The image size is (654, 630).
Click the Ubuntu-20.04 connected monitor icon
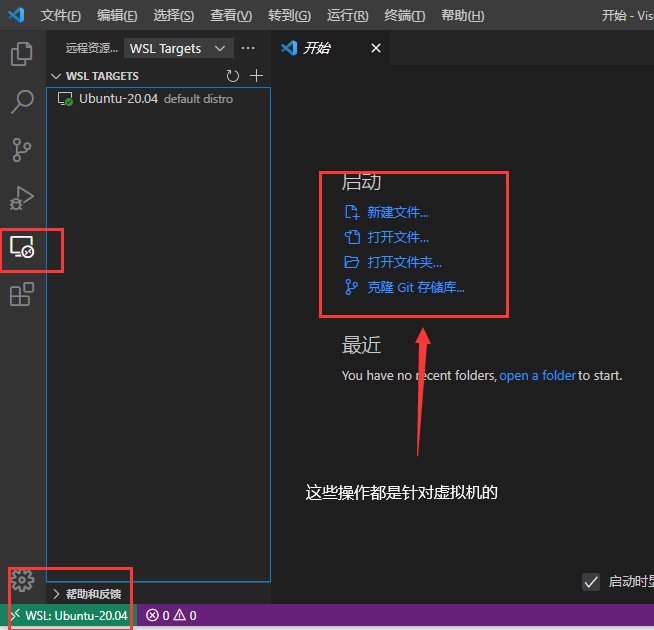(x=65, y=99)
